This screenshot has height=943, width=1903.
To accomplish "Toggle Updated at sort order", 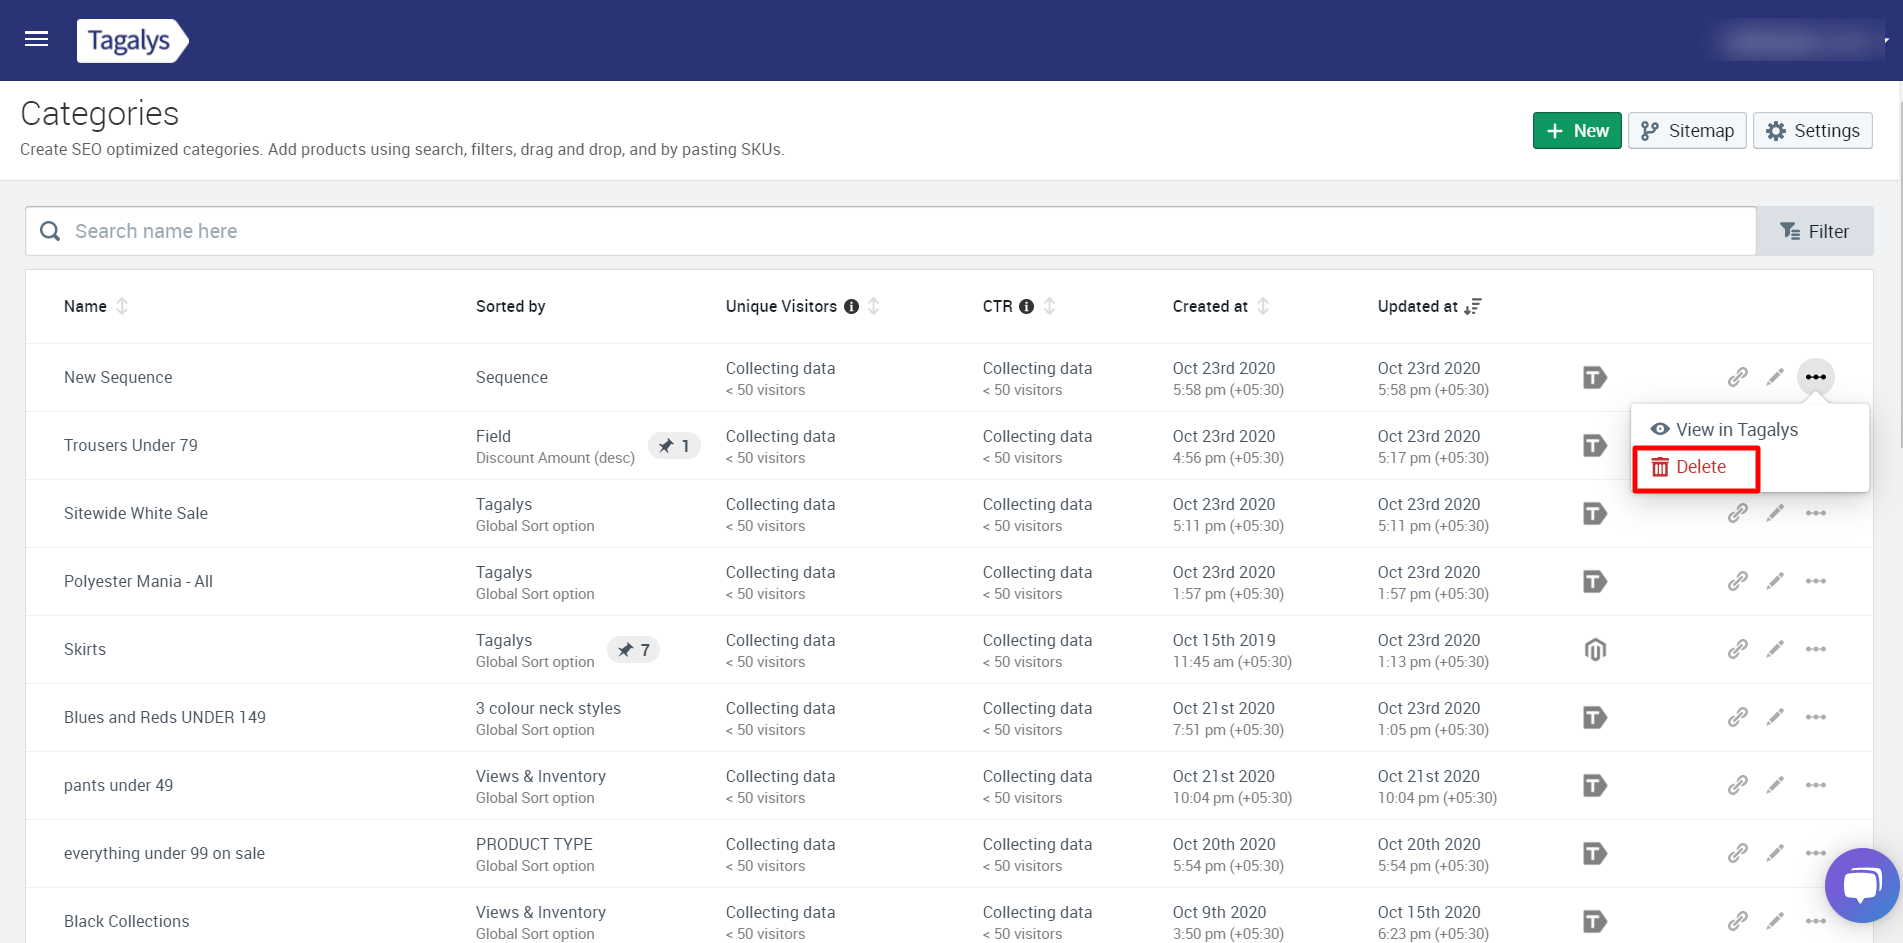I will click(x=1472, y=306).
